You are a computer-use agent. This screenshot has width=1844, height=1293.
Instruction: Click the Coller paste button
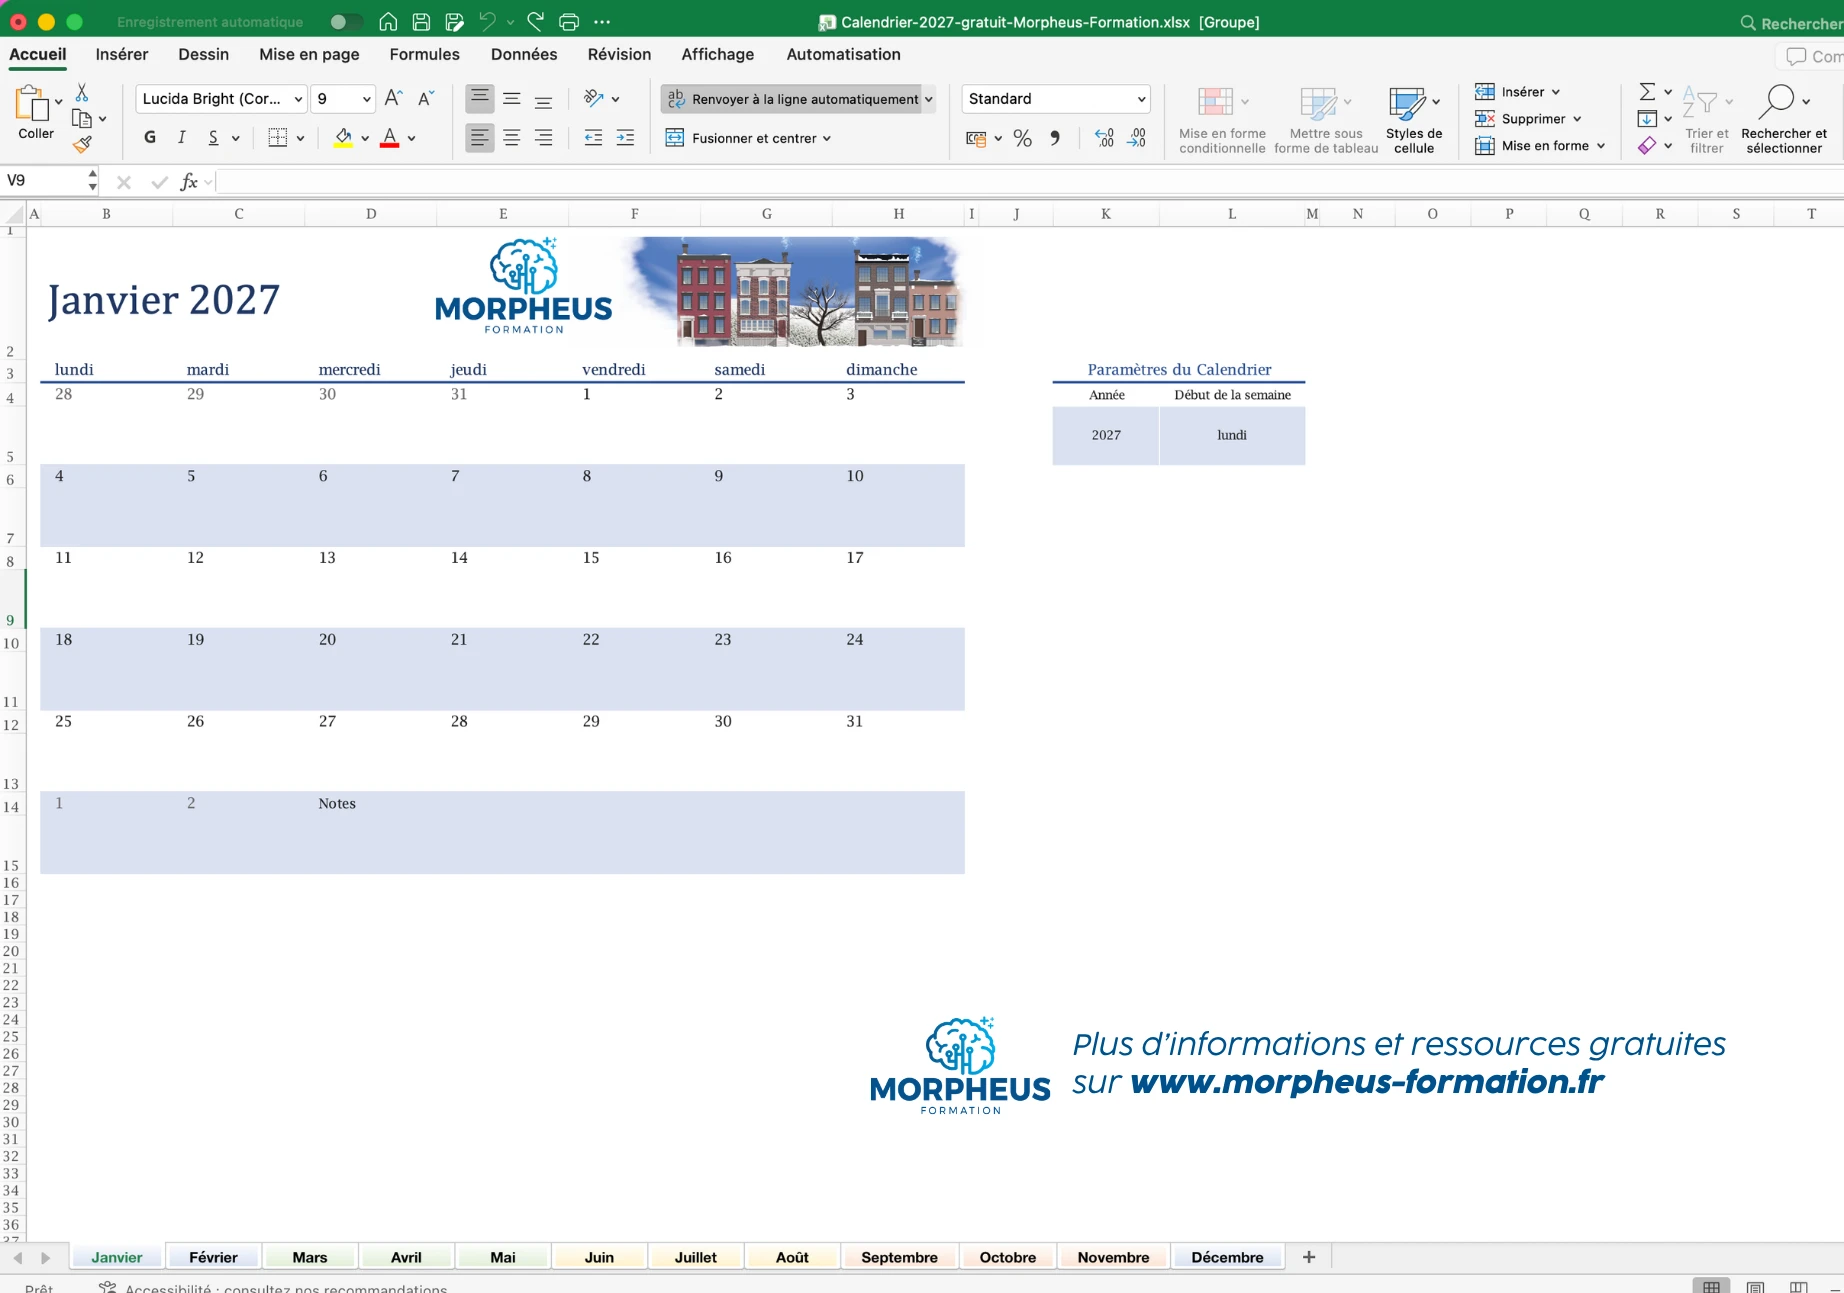point(36,113)
